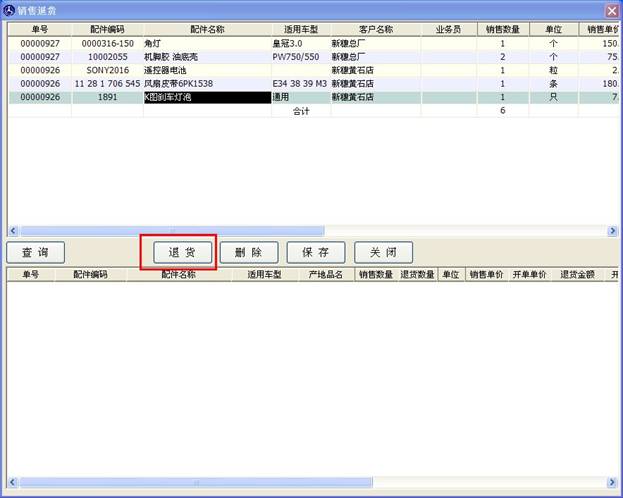Screen dimensions: 623x498
Task: Click the 退货数量 header in lower table
Action: pyautogui.click(x=417, y=274)
